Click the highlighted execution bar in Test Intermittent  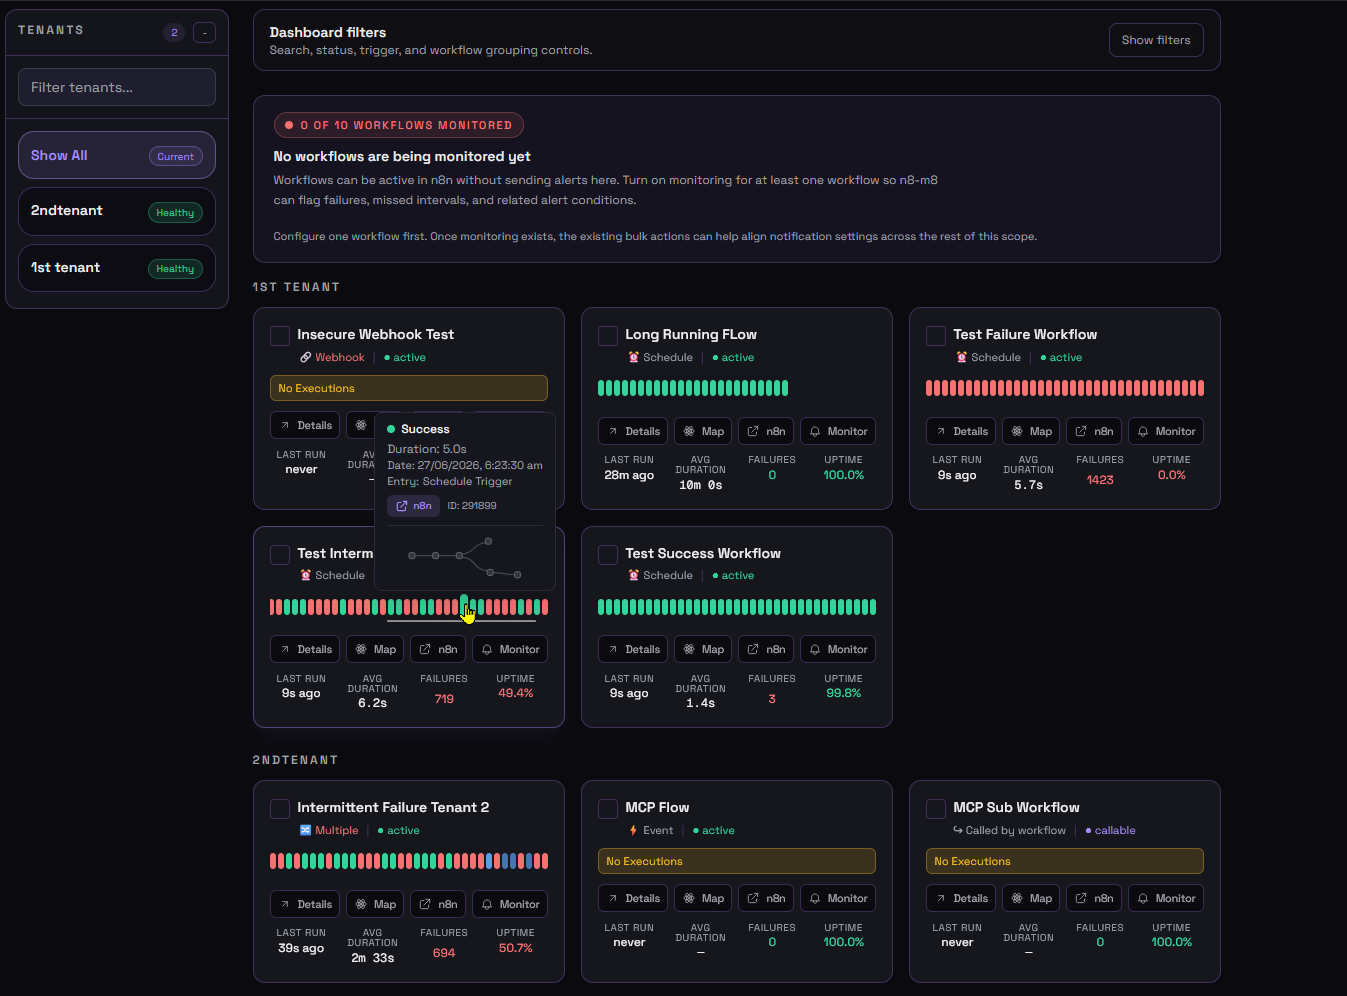point(464,605)
